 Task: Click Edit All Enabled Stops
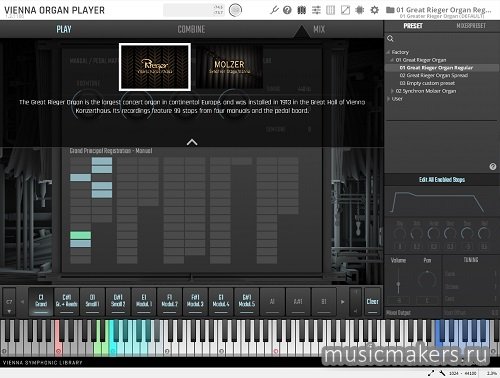point(442,180)
